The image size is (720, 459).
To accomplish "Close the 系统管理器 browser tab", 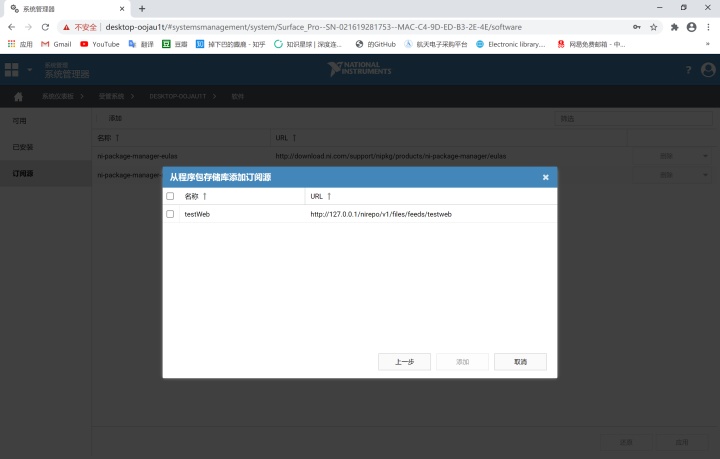I will click(122, 9).
